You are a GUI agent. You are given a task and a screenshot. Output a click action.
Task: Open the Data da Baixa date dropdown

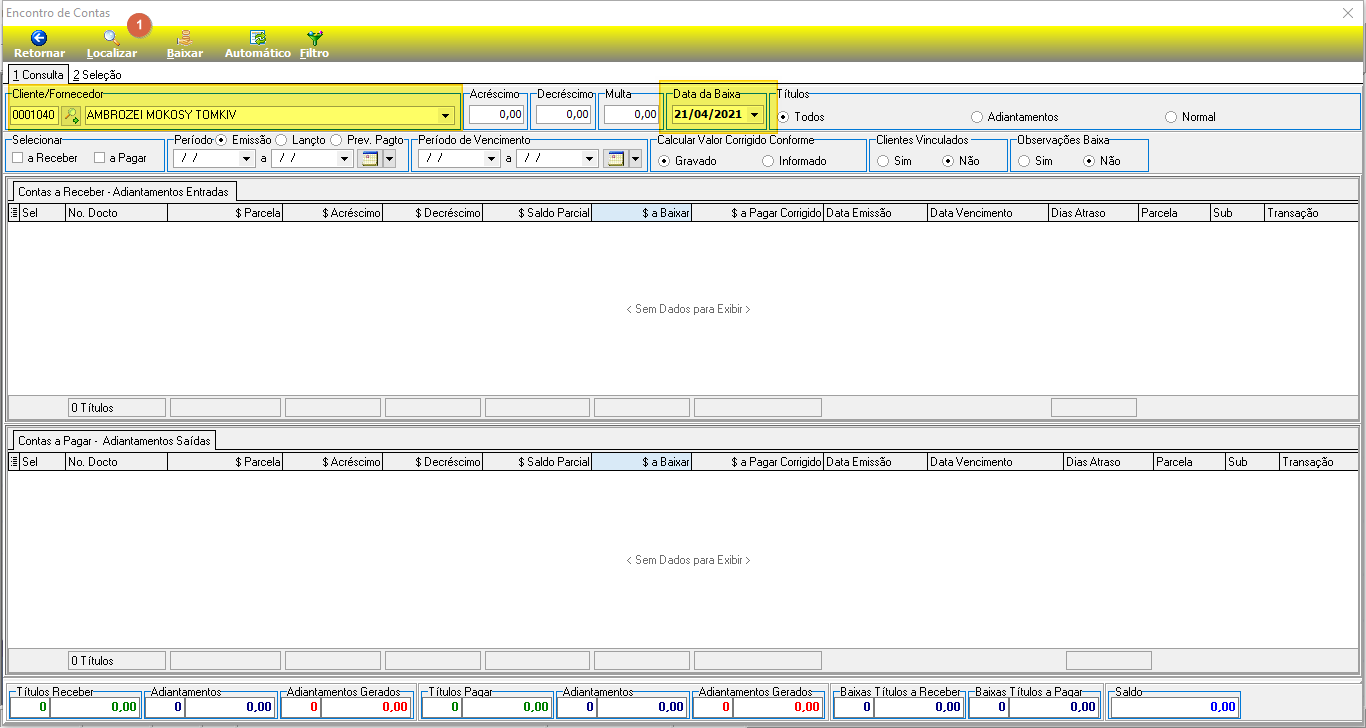pos(755,115)
